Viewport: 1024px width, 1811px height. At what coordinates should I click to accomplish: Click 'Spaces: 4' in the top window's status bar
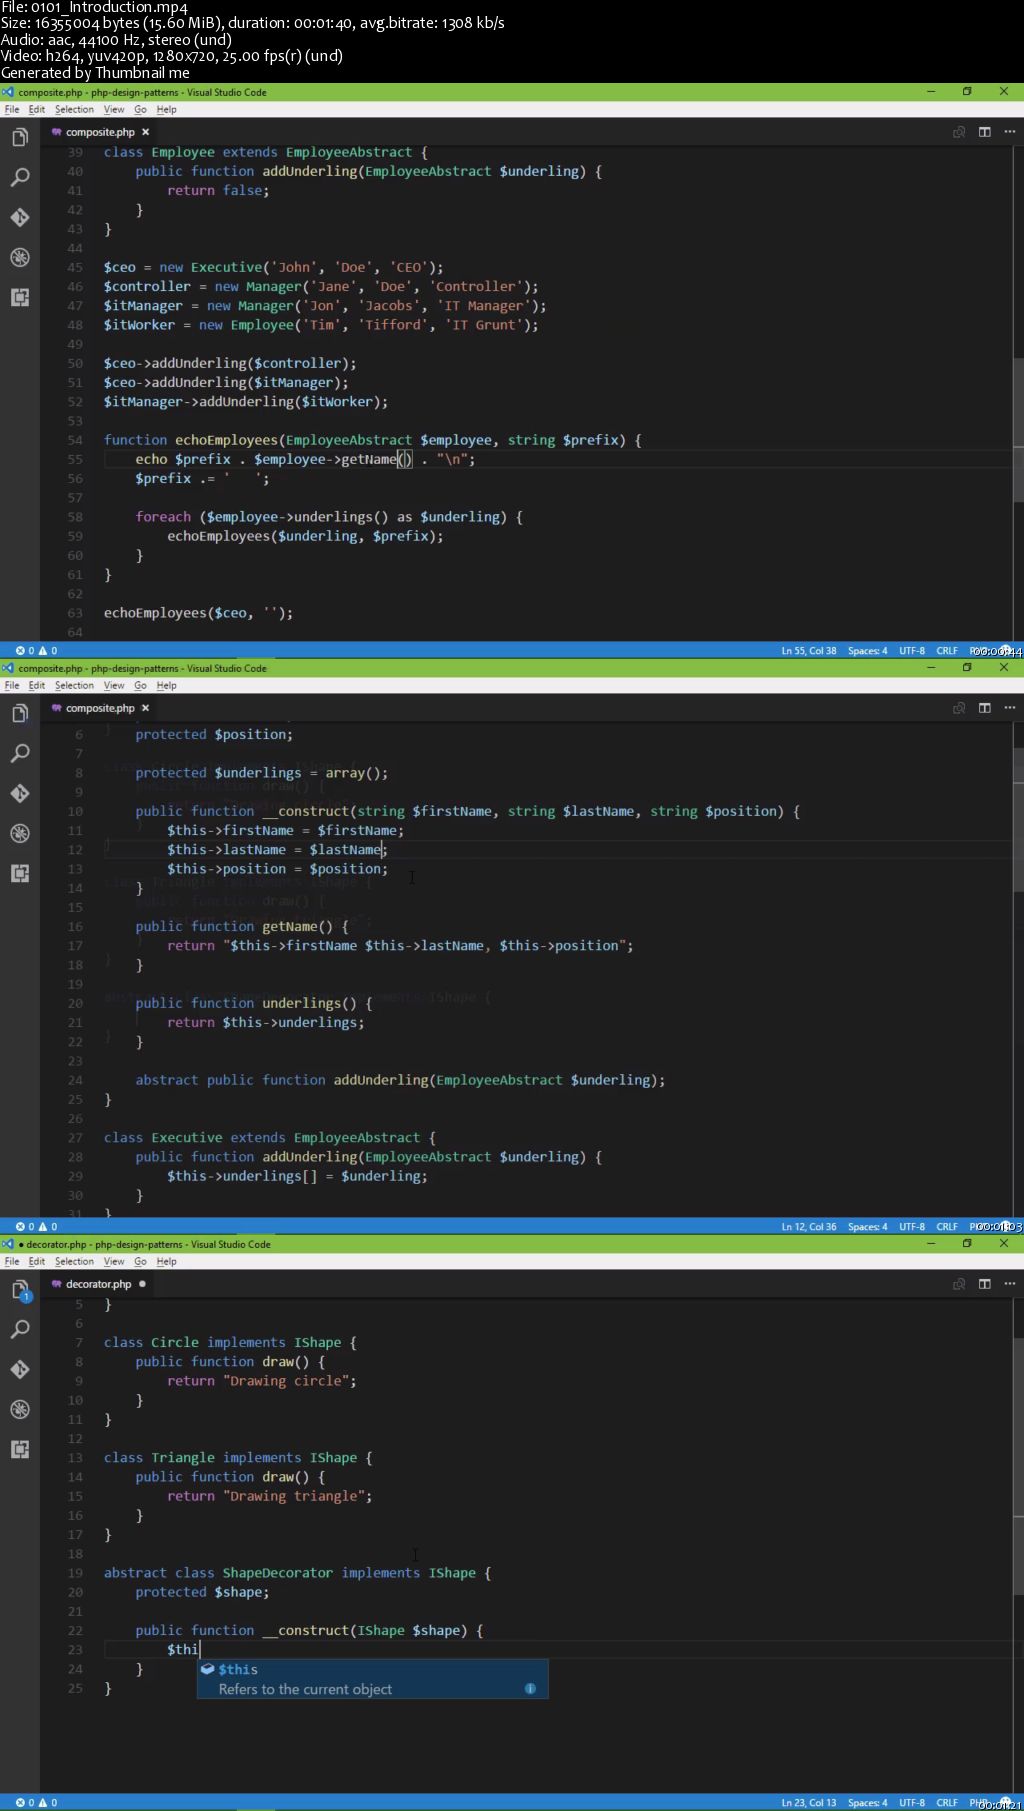coord(867,650)
